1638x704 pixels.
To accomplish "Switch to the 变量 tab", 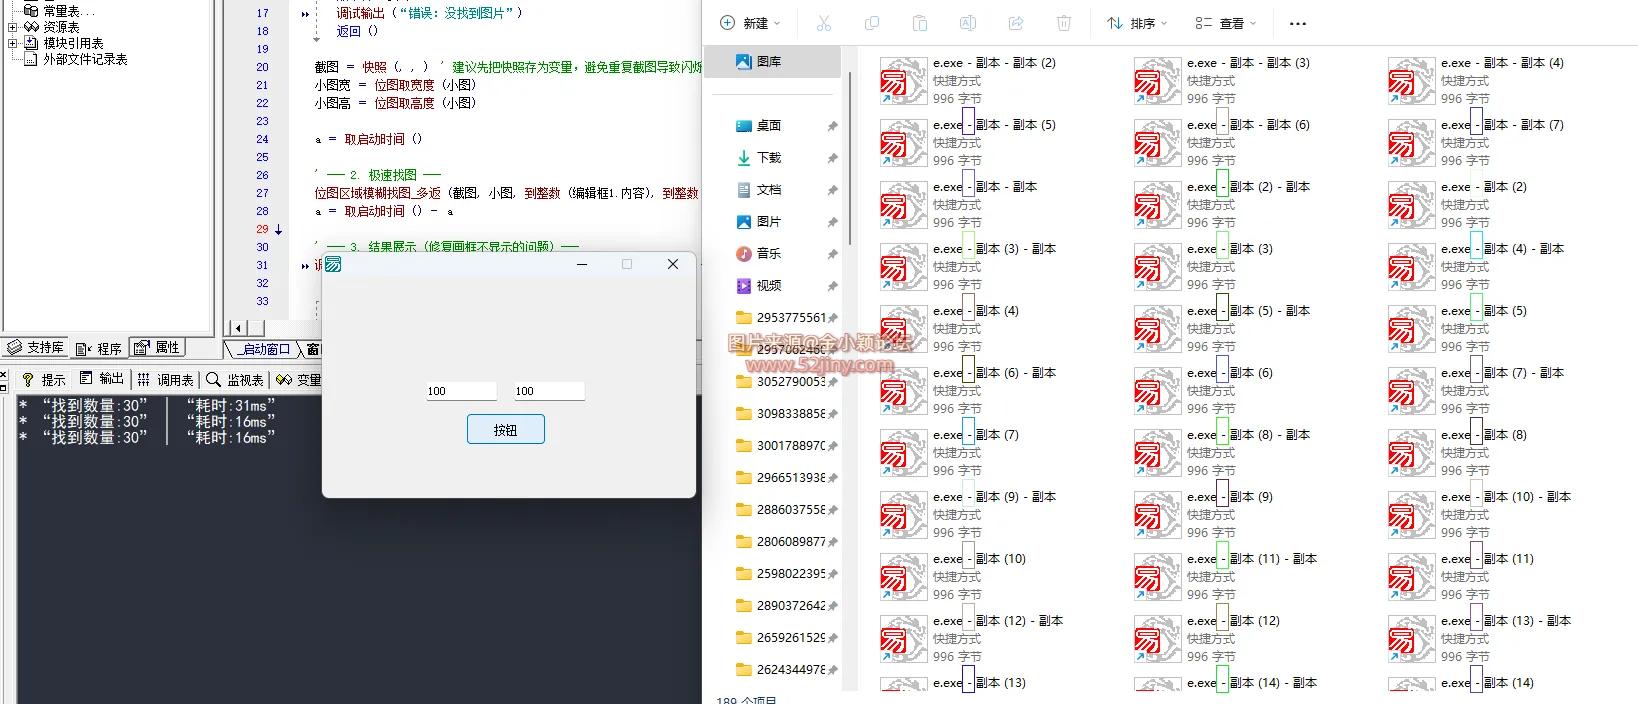I will tap(299, 380).
